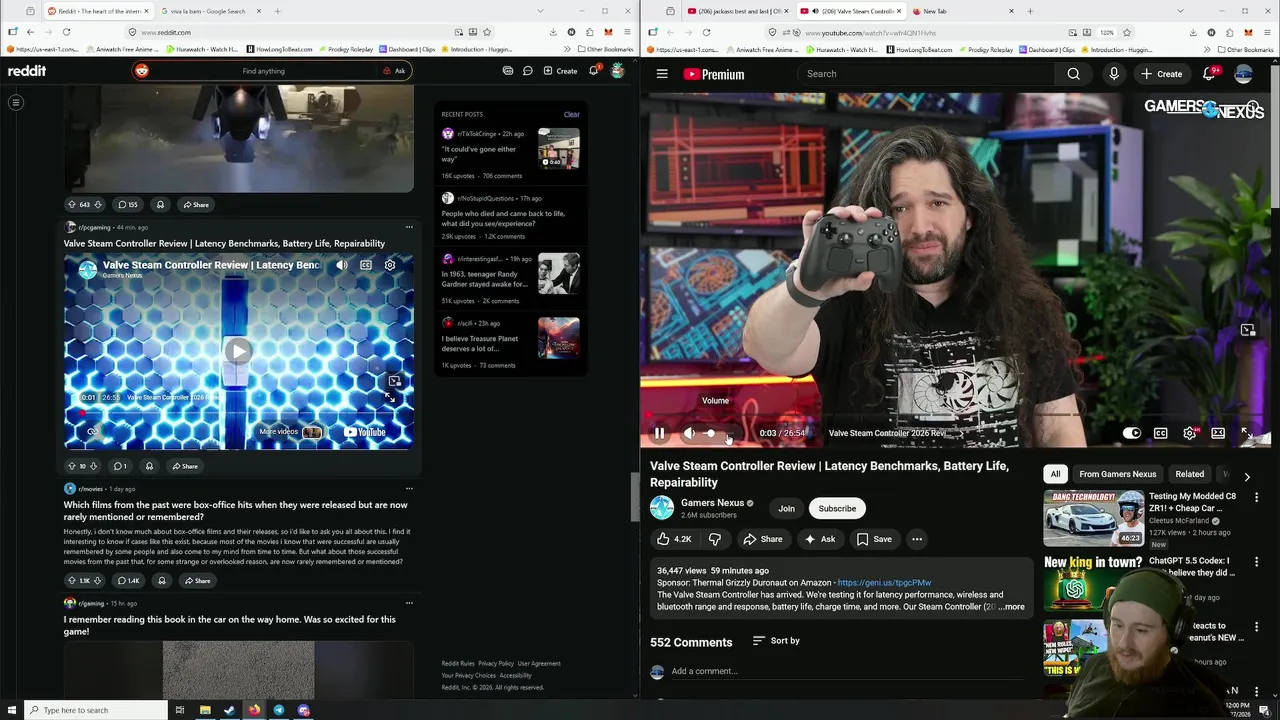Mute the YouTube player volume

coord(689,433)
